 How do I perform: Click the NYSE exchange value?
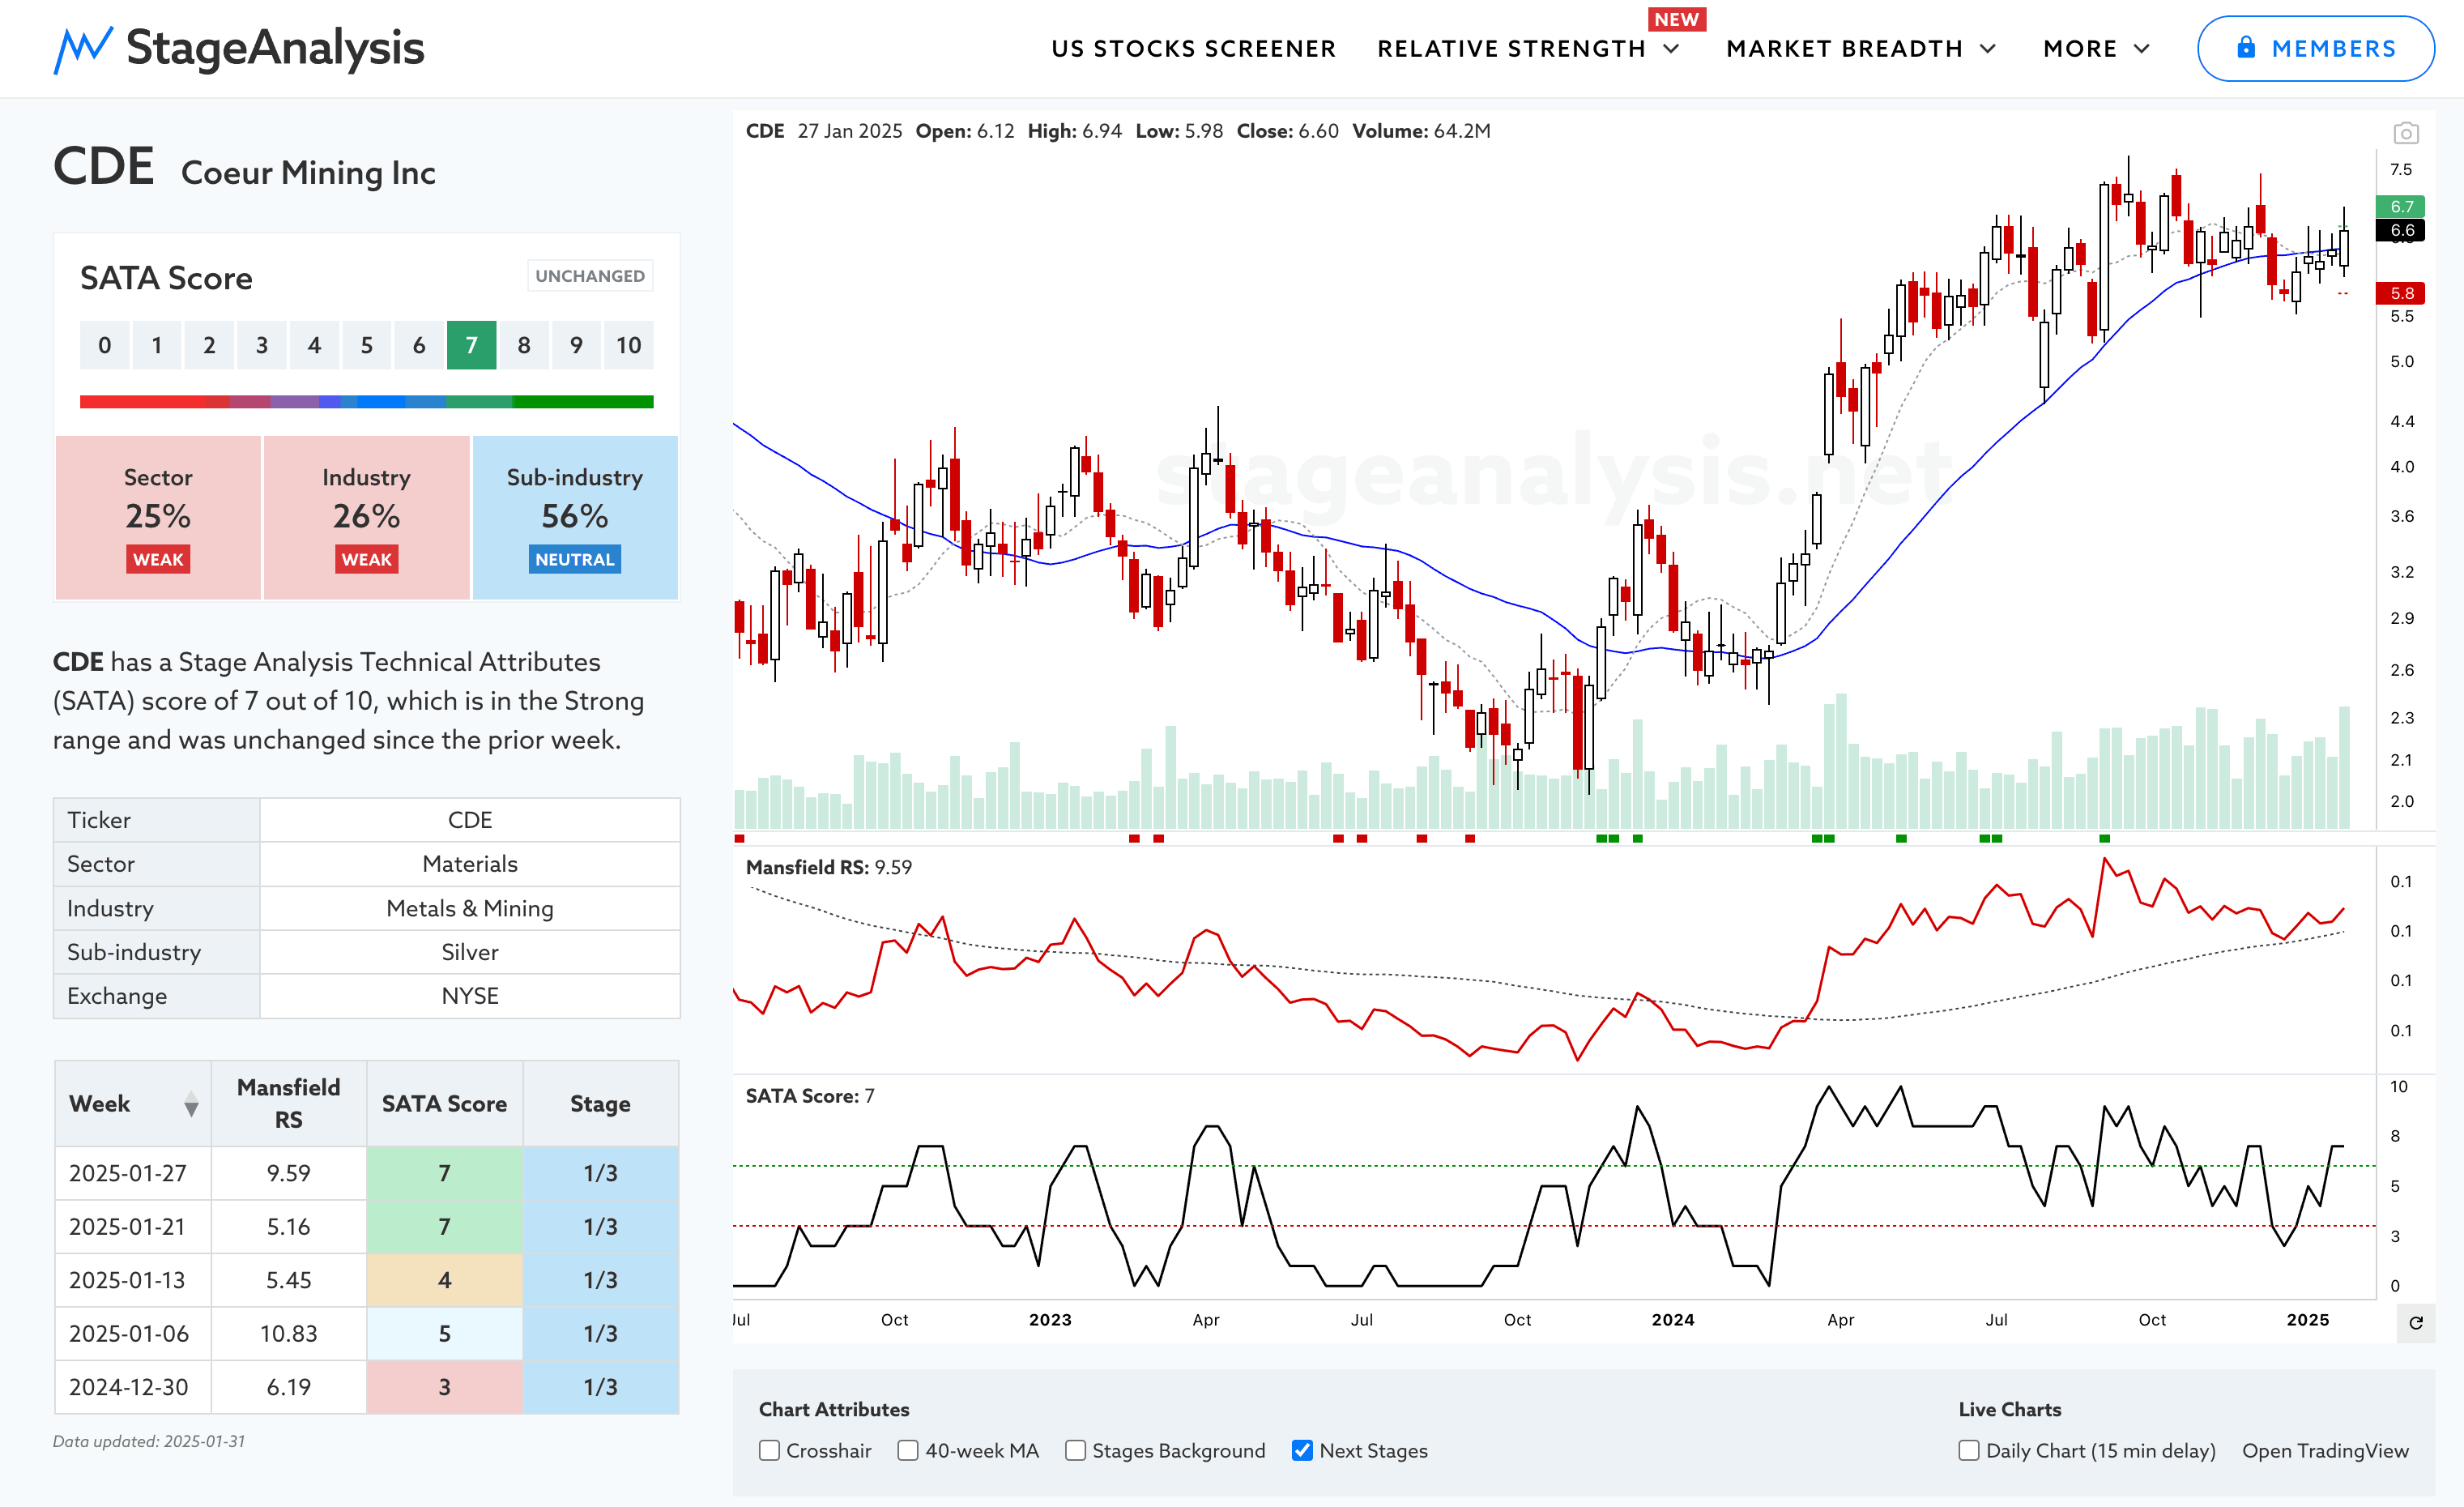tap(470, 996)
